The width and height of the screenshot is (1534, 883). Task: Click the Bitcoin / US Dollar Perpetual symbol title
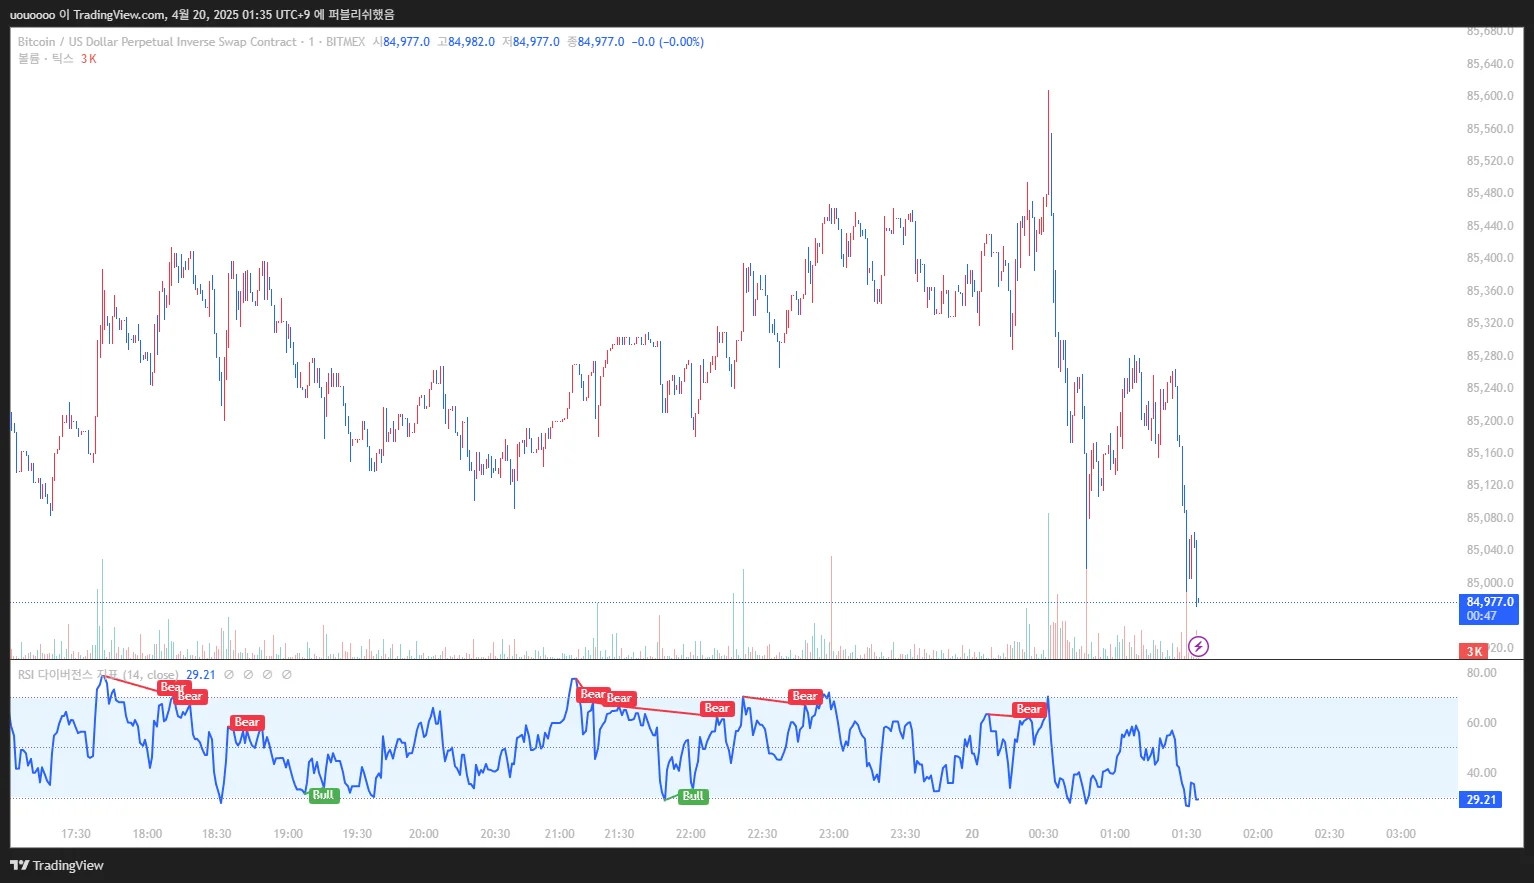(x=157, y=42)
